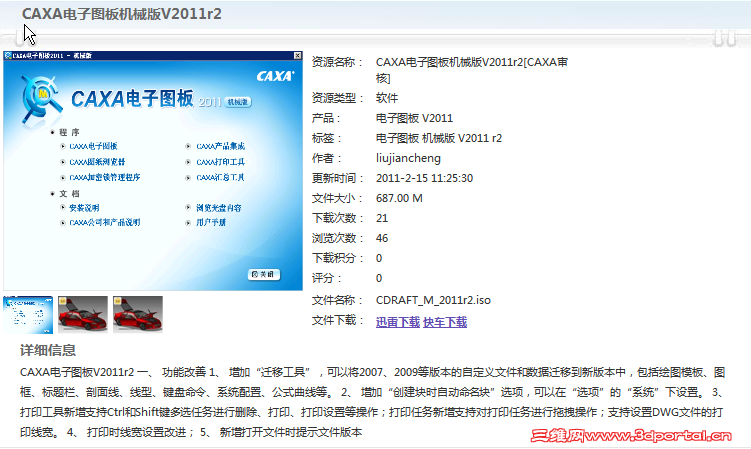This screenshot has width=751, height=449.
Task: Click the CAXA magnifier logo in installer image
Action: (41, 100)
